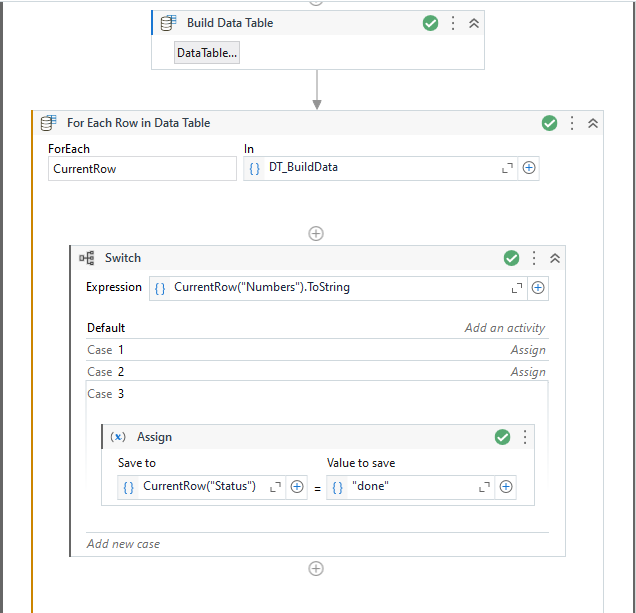Screen dimensions: 636x613
Task: Add activity below the Switch
Action: 316,569
